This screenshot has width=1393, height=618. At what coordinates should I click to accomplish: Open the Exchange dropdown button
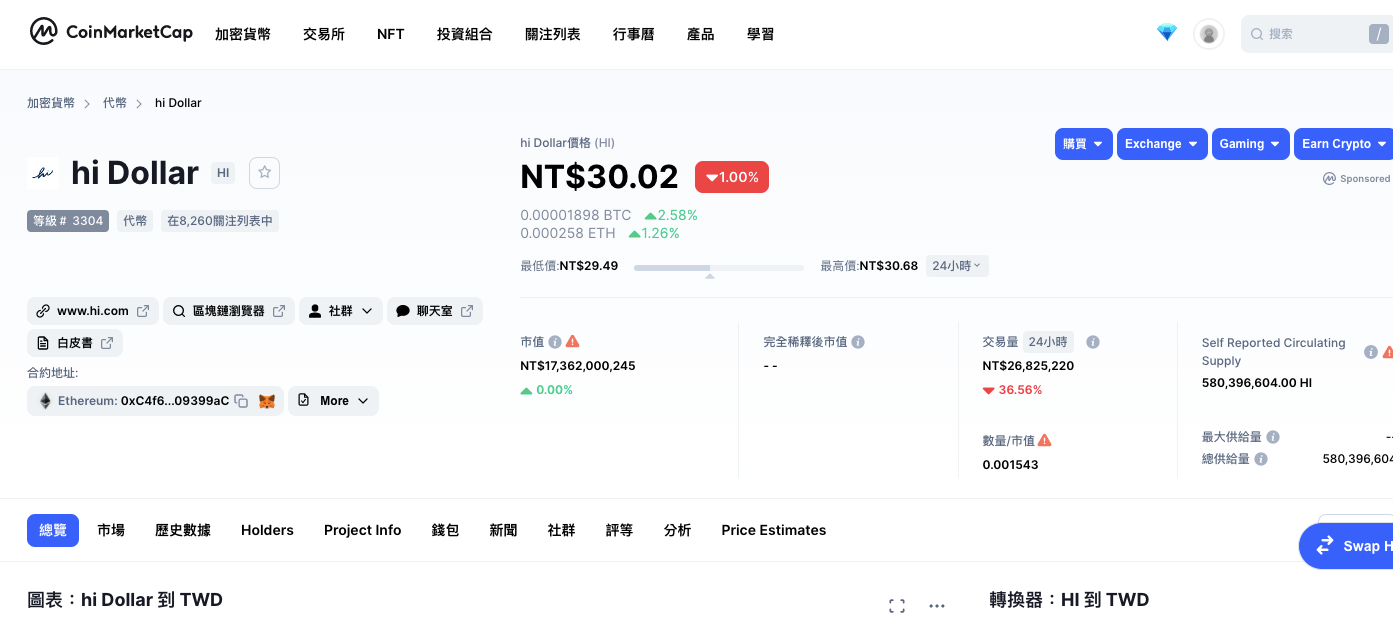coord(1162,144)
